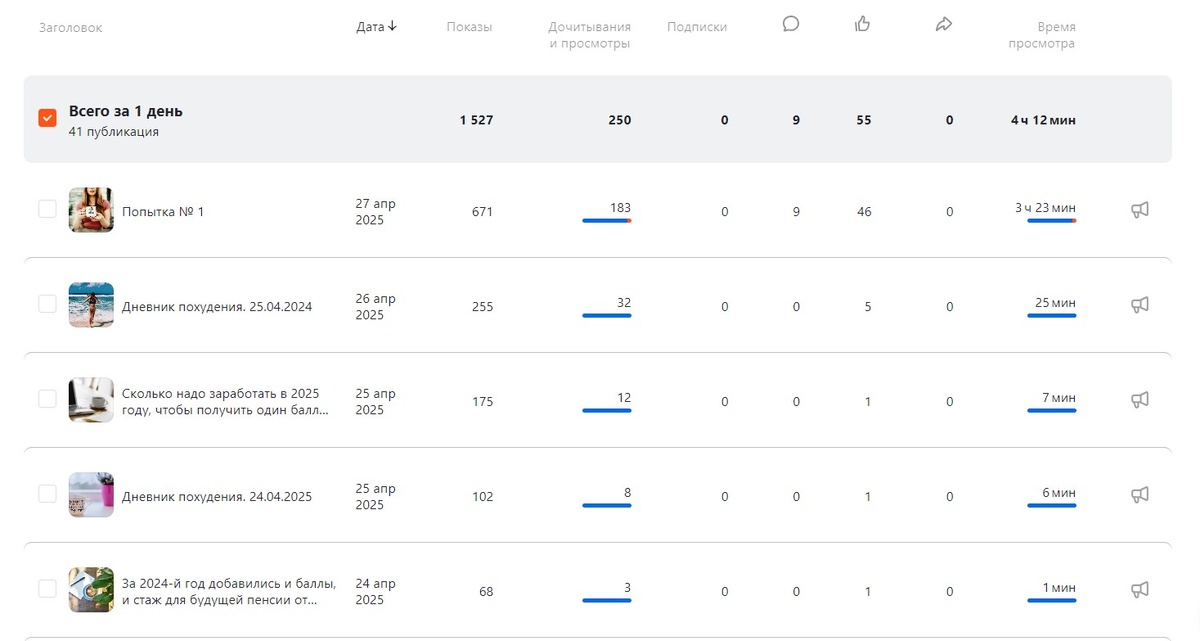This screenshot has width=1200, height=641.
Task: Click megaphone icon for За 2024-й год post
Action: click(x=1139, y=590)
